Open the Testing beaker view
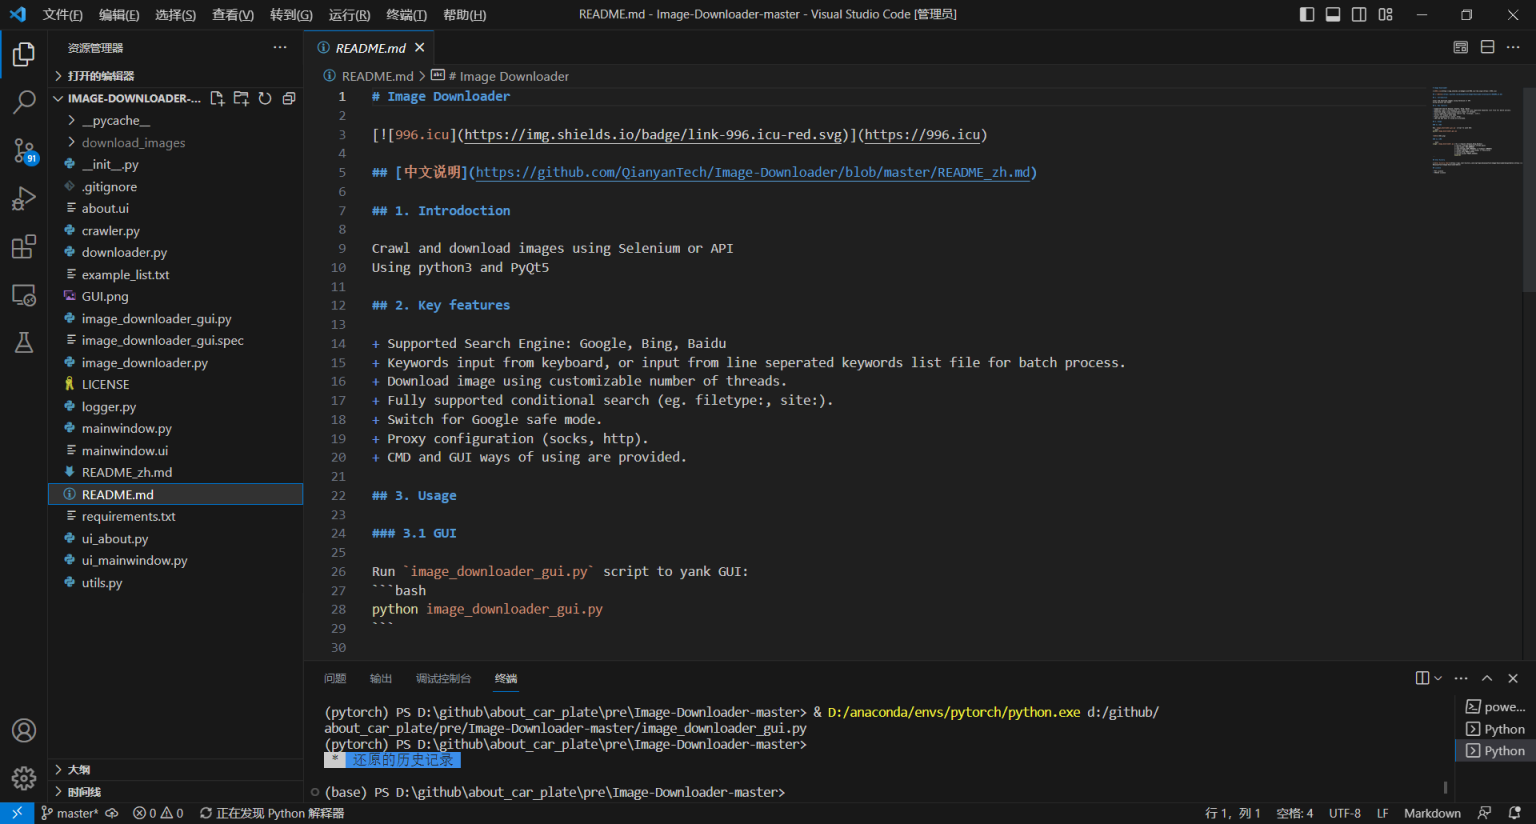1536x824 pixels. pyautogui.click(x=24, y=343)
